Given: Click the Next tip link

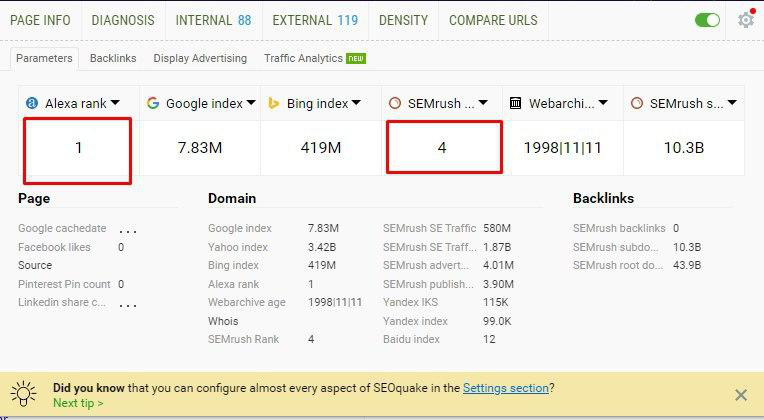Looking at the screenshot, I should (78, 403).
